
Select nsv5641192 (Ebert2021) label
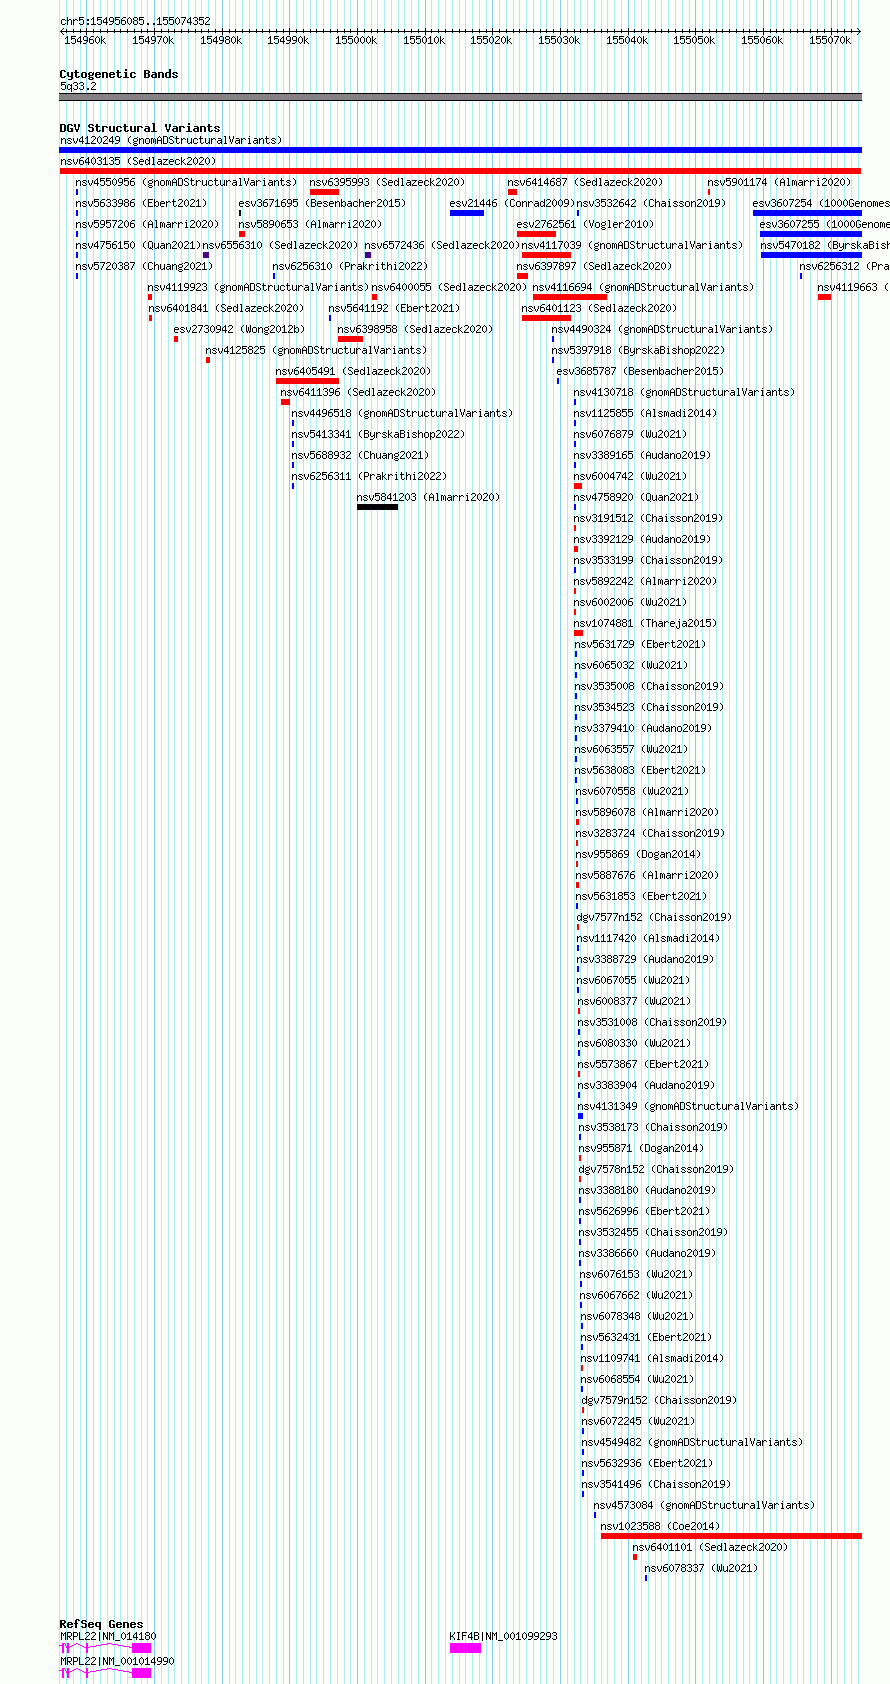[394, 308]
